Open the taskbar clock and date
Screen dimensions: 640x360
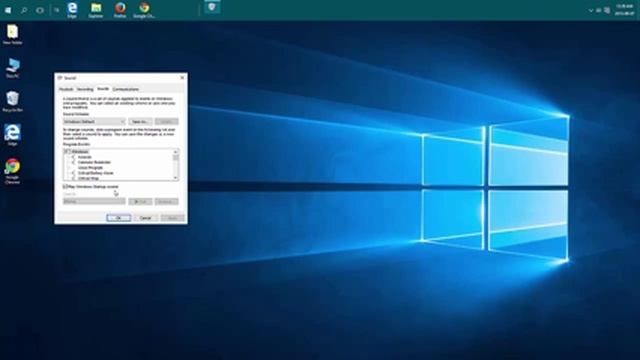pyautogui.click(x=625, y=10)
